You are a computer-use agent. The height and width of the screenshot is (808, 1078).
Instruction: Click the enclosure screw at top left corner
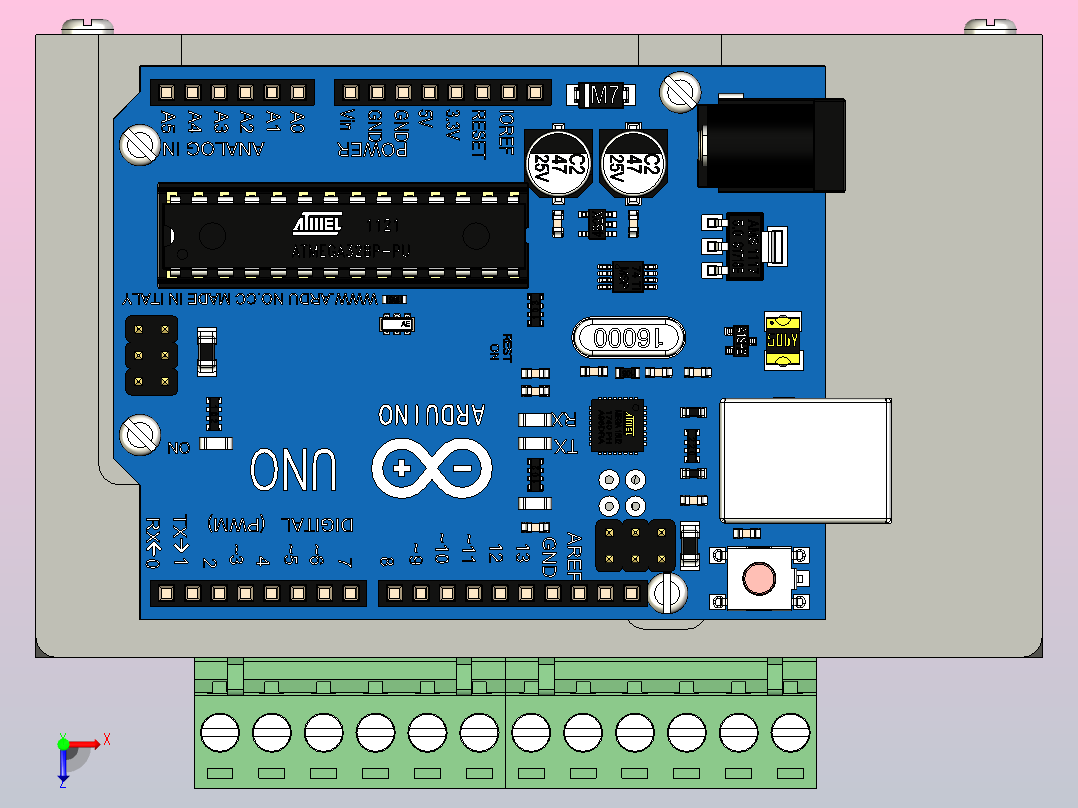click(88, 27)
